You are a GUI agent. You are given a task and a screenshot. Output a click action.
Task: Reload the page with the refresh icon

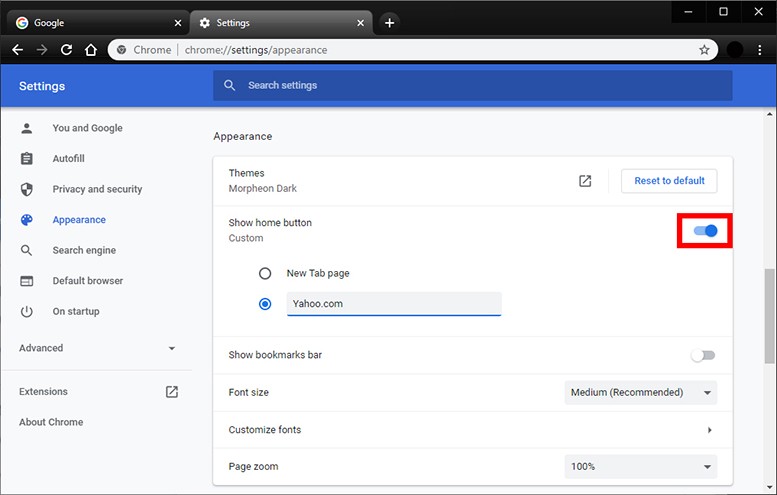[66, 49]
